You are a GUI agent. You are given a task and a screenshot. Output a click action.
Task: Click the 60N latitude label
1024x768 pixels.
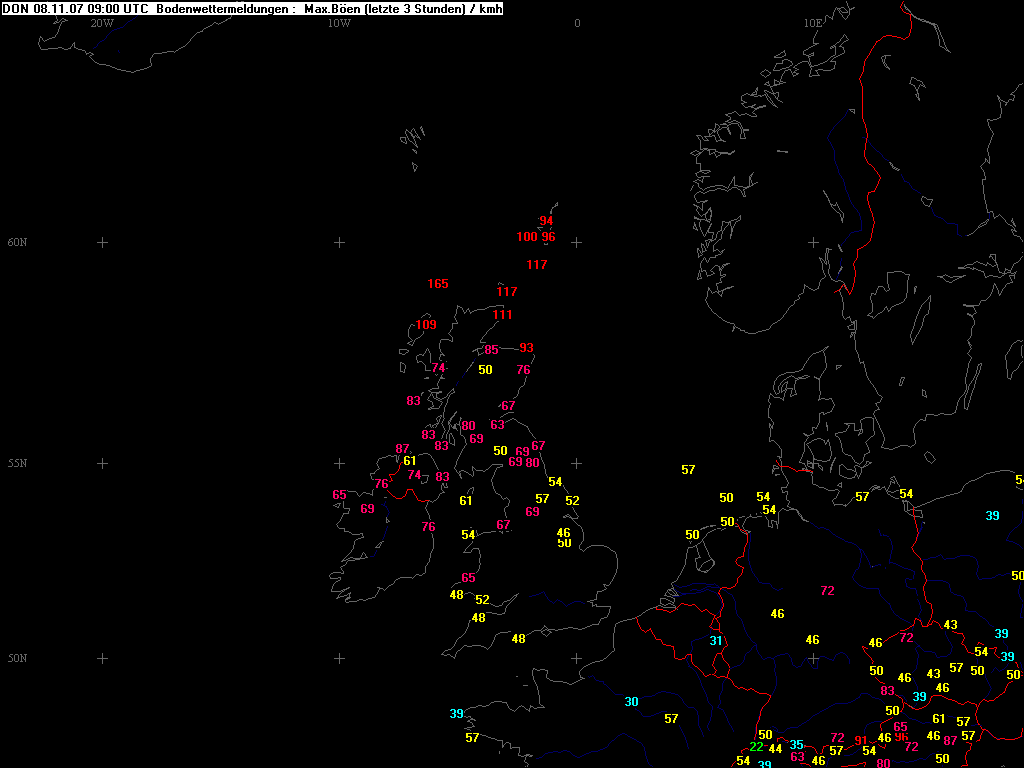[x=17, y=243]
